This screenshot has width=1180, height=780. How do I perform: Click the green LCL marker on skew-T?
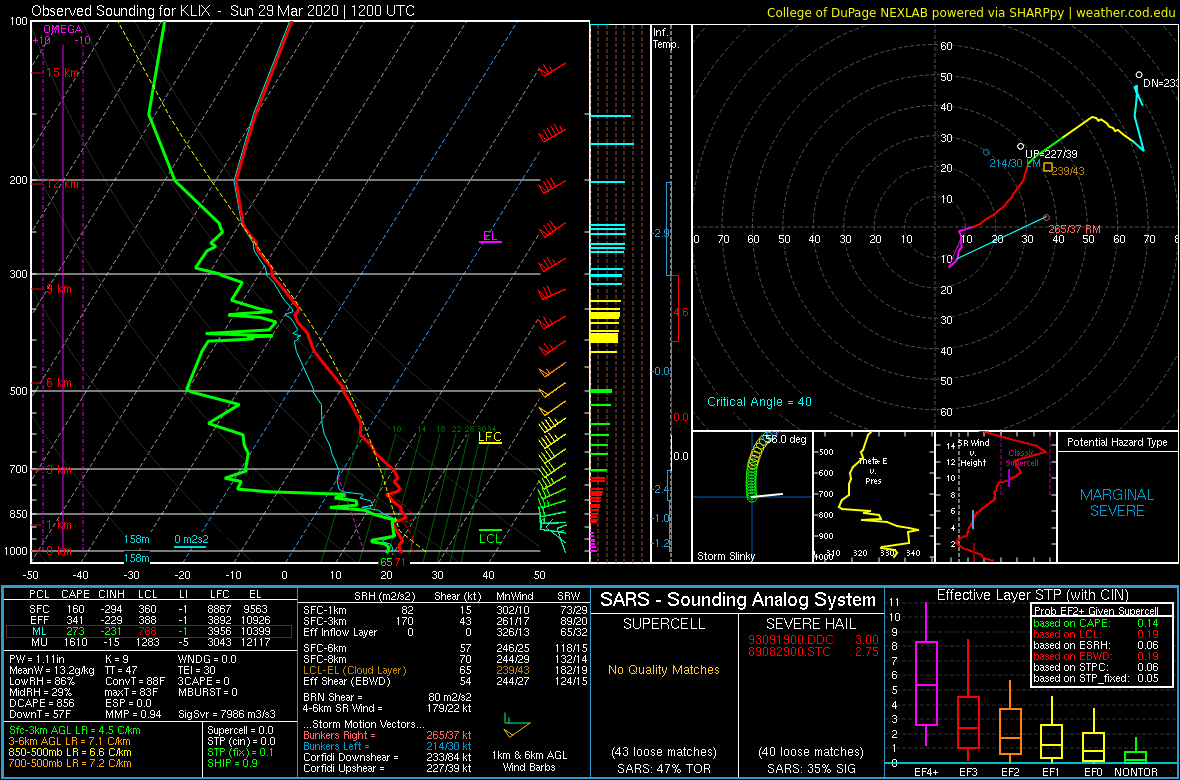(490, 535)
